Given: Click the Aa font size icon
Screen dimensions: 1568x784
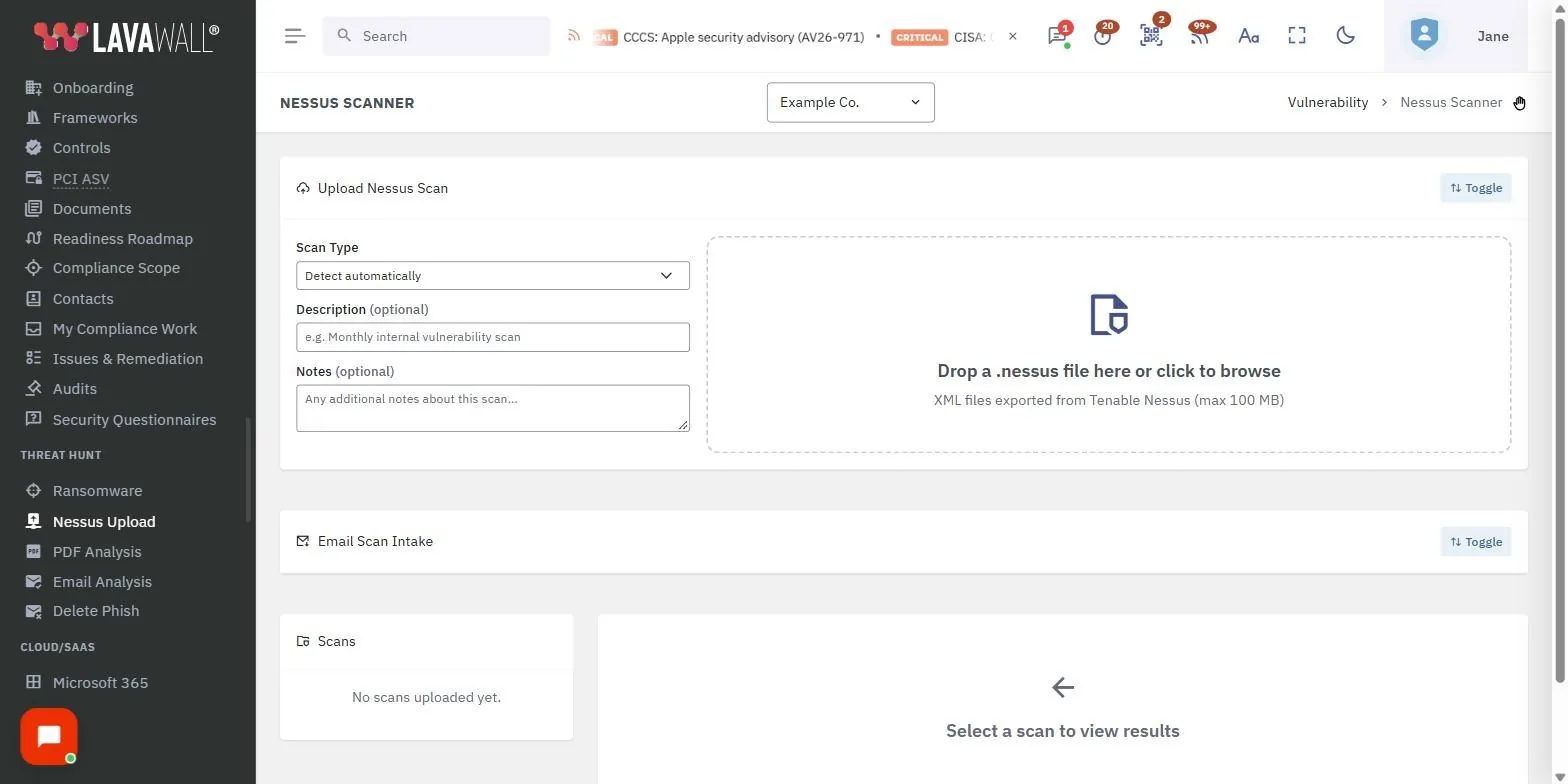Looking at the screenshot, I should (x=1248, y=36).
